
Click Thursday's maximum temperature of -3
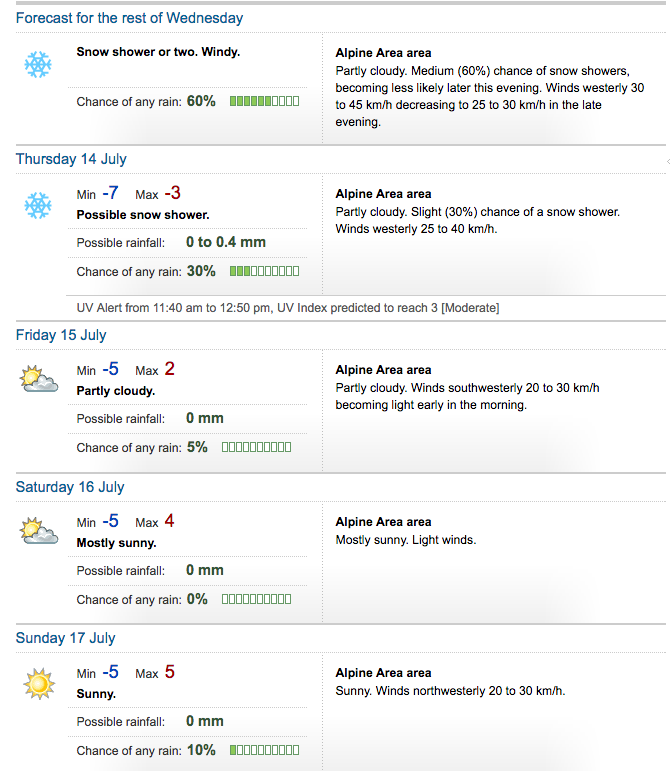pyautogui.click(x=173, y=193)
